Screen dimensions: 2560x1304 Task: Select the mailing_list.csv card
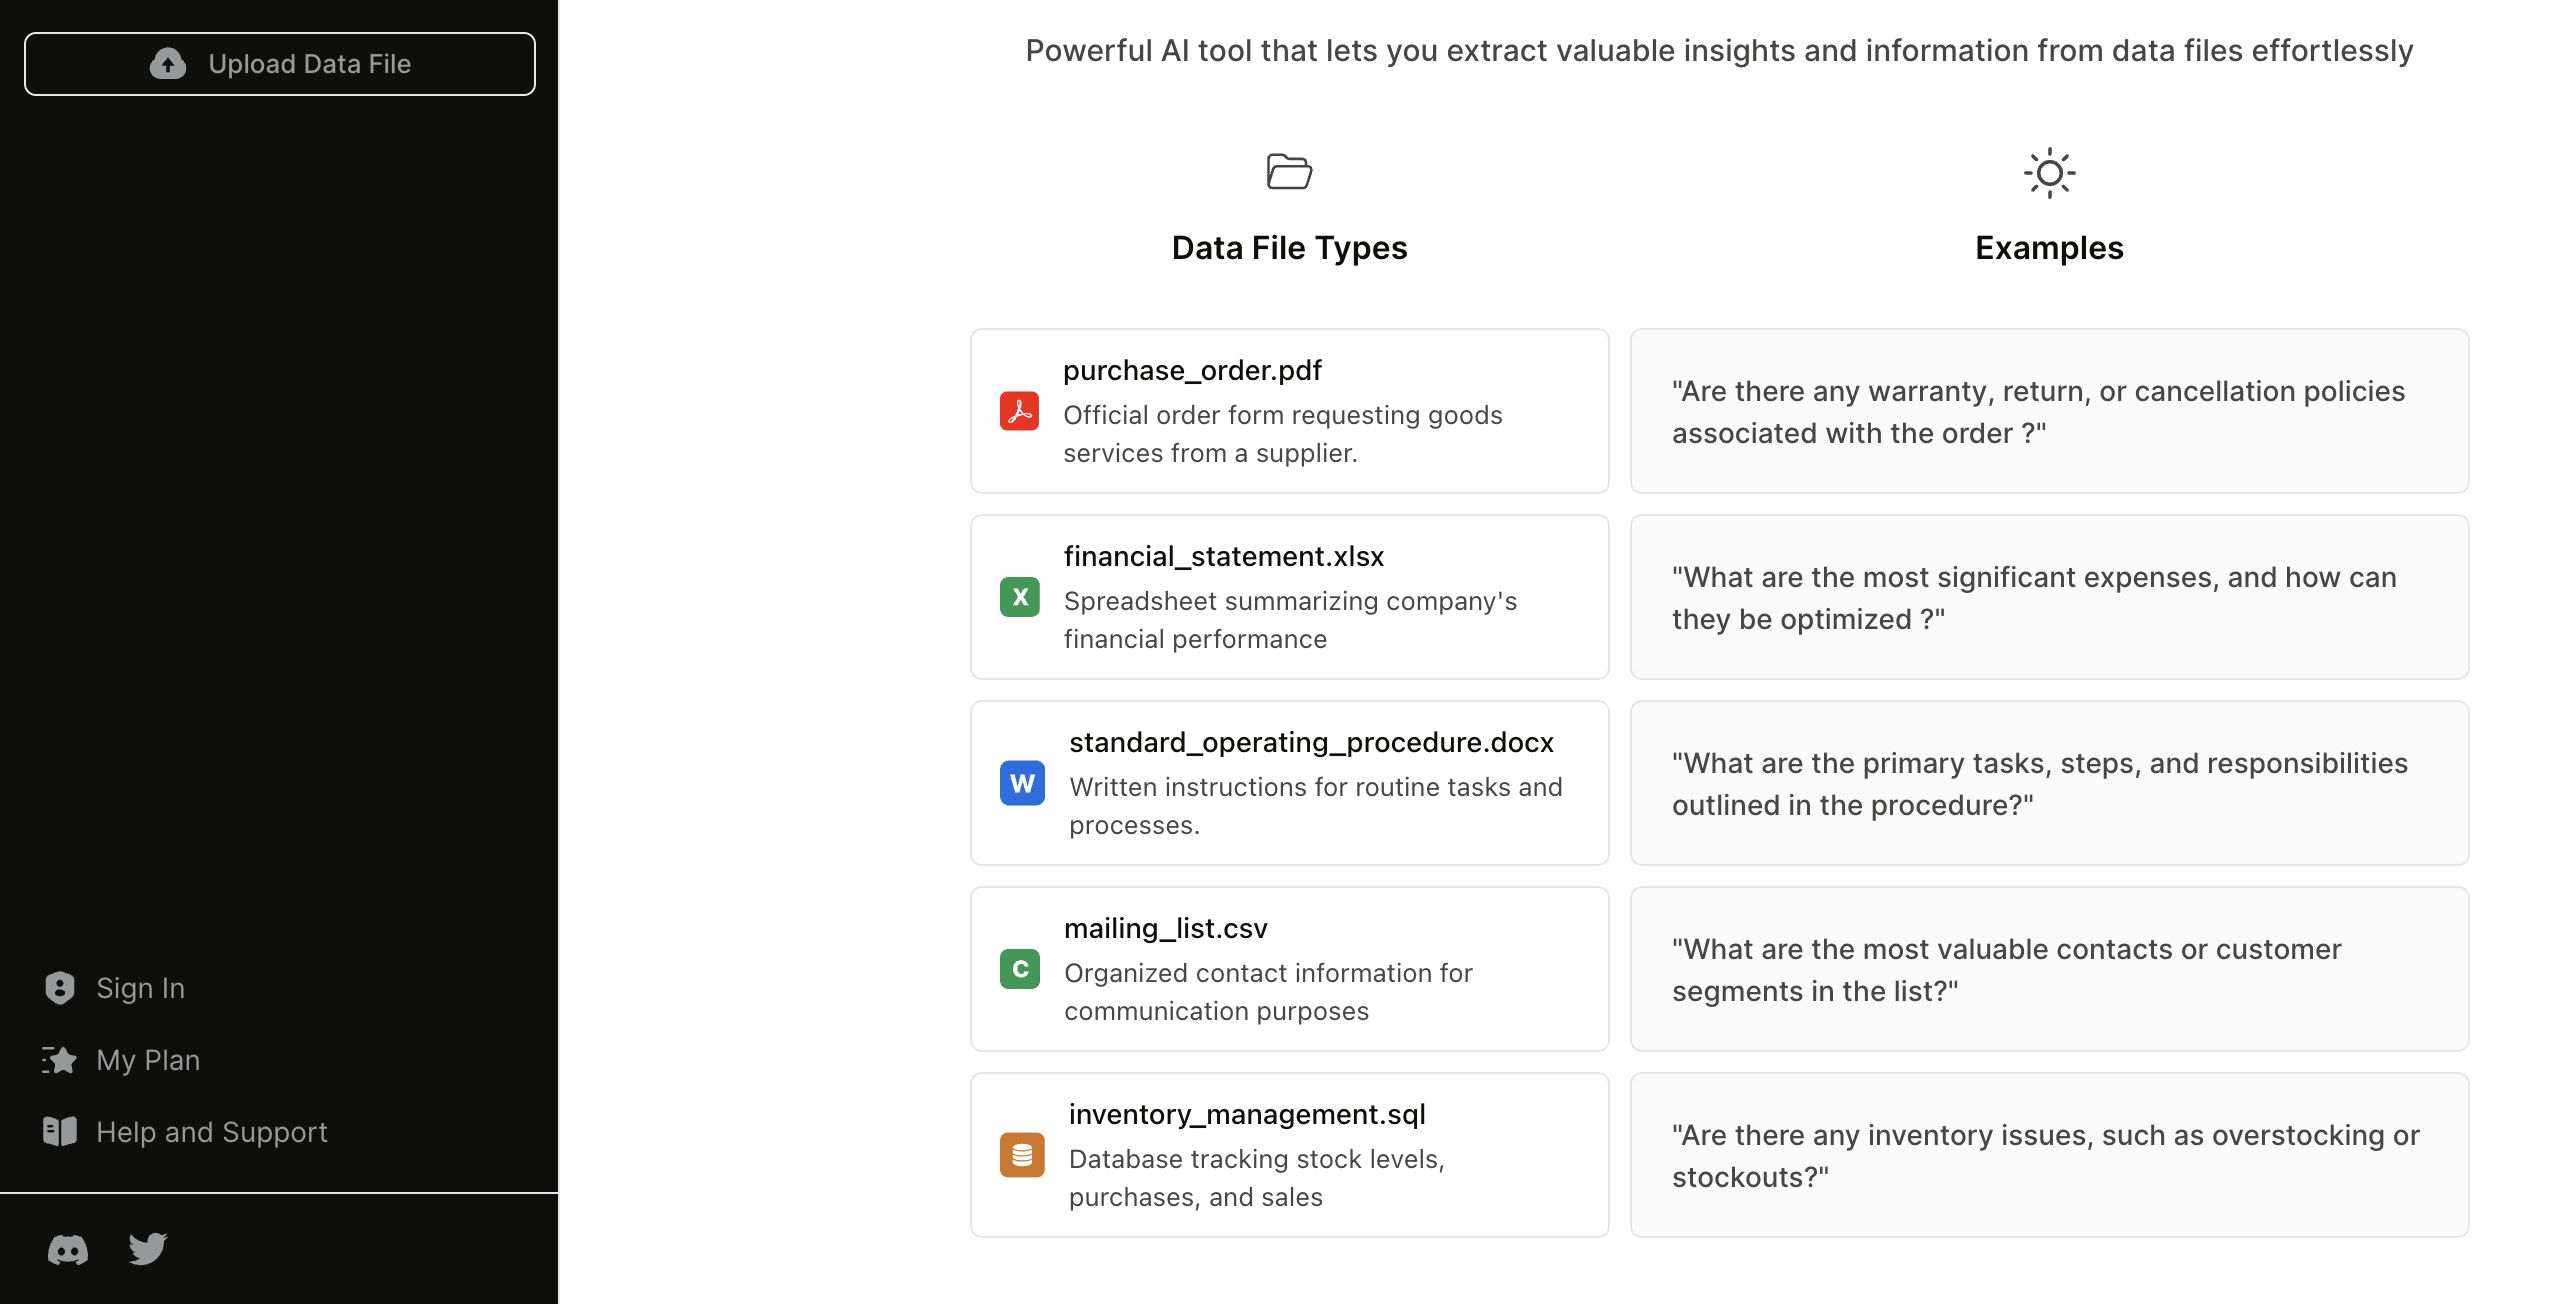(x=1289, y=969)
